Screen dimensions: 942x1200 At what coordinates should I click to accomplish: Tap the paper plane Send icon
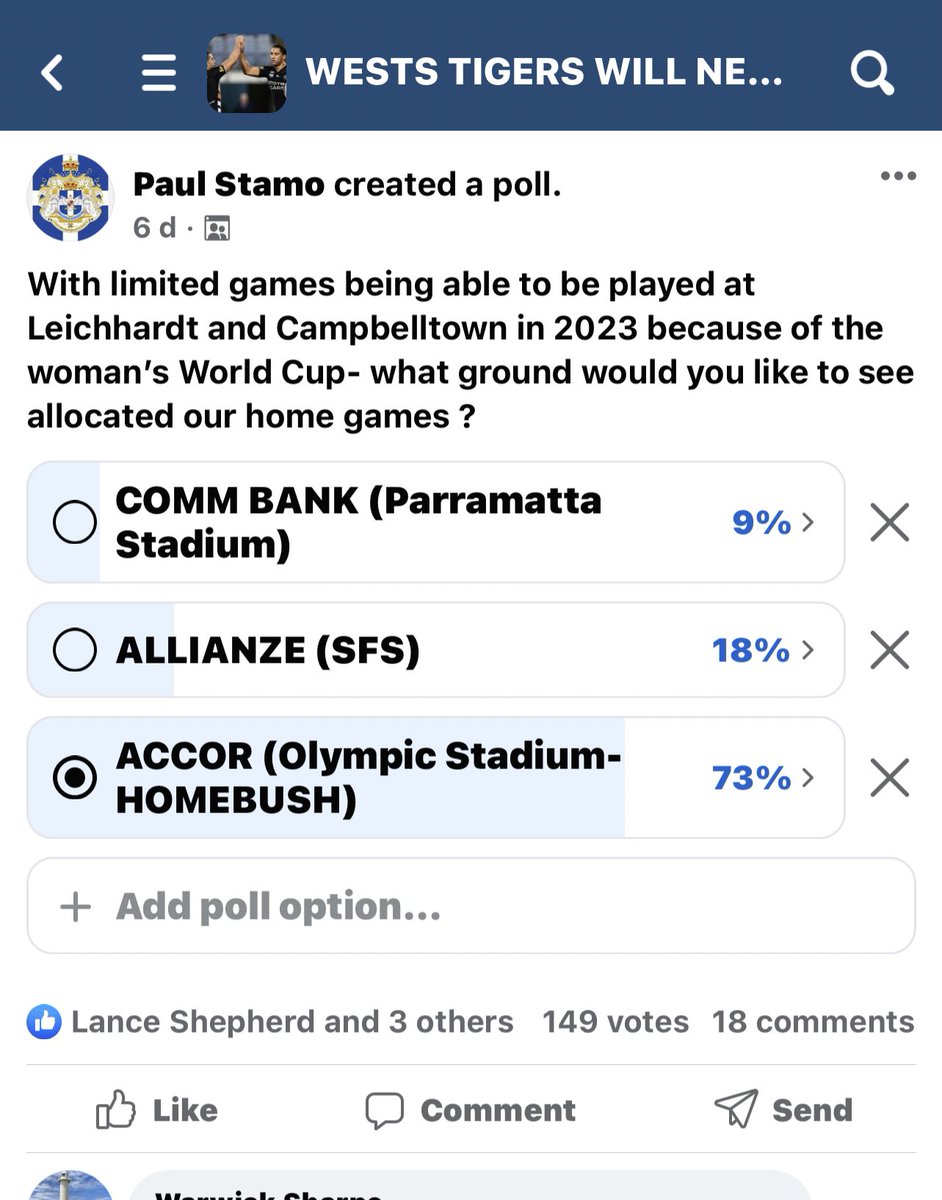pyautogui.click(x=736, y=1109)
